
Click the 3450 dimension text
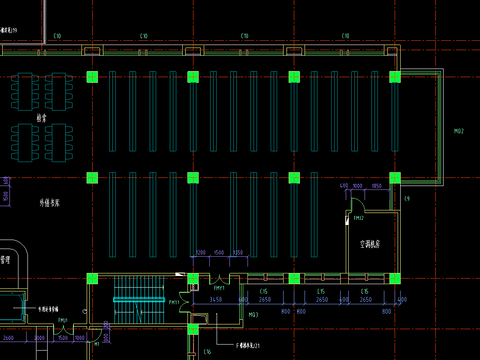click(x=216, y=299)
